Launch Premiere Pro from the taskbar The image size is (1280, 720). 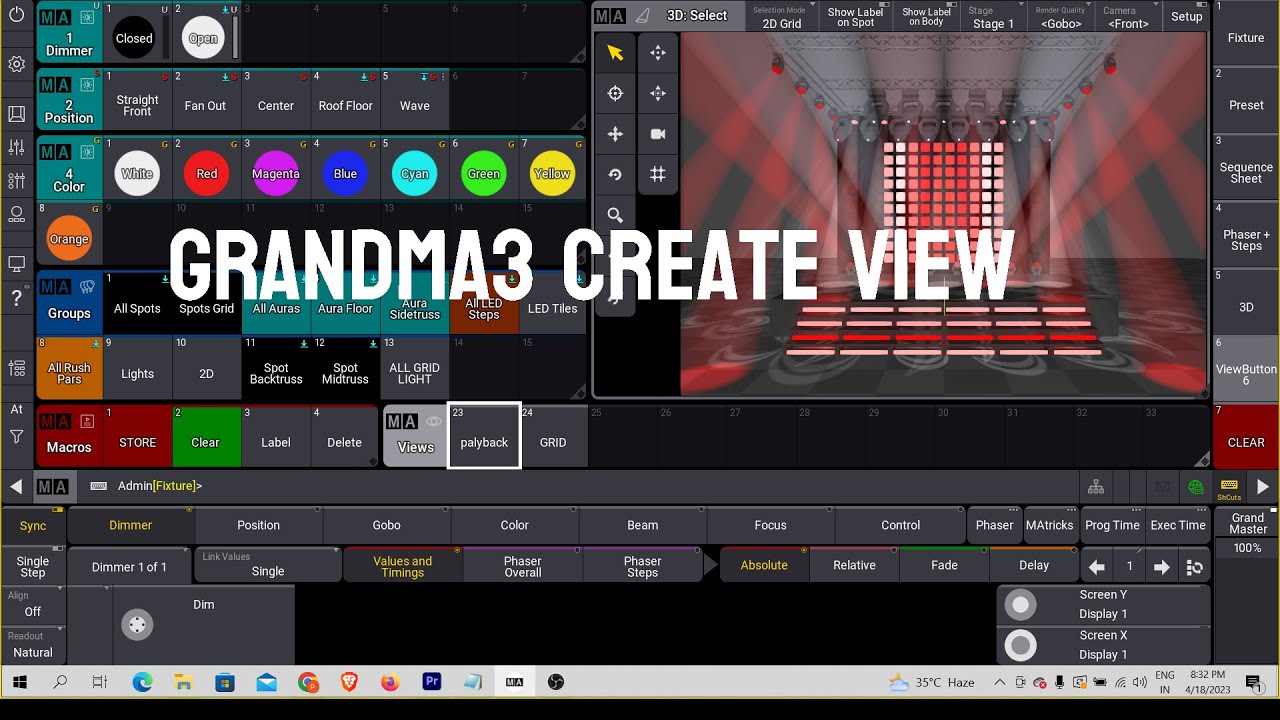click(432, 682)
